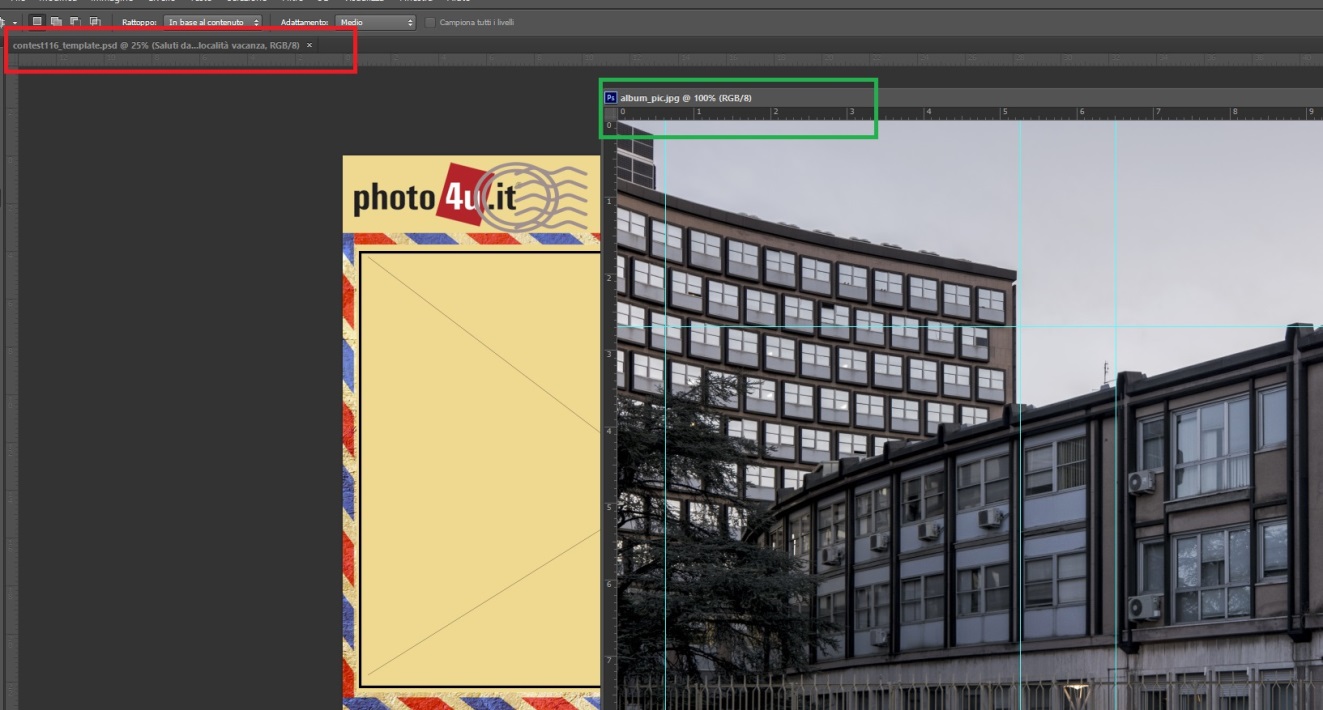
Task: Open the Rattoppo dropdown 'In base al contenuto'
Action: pos(214,22)
